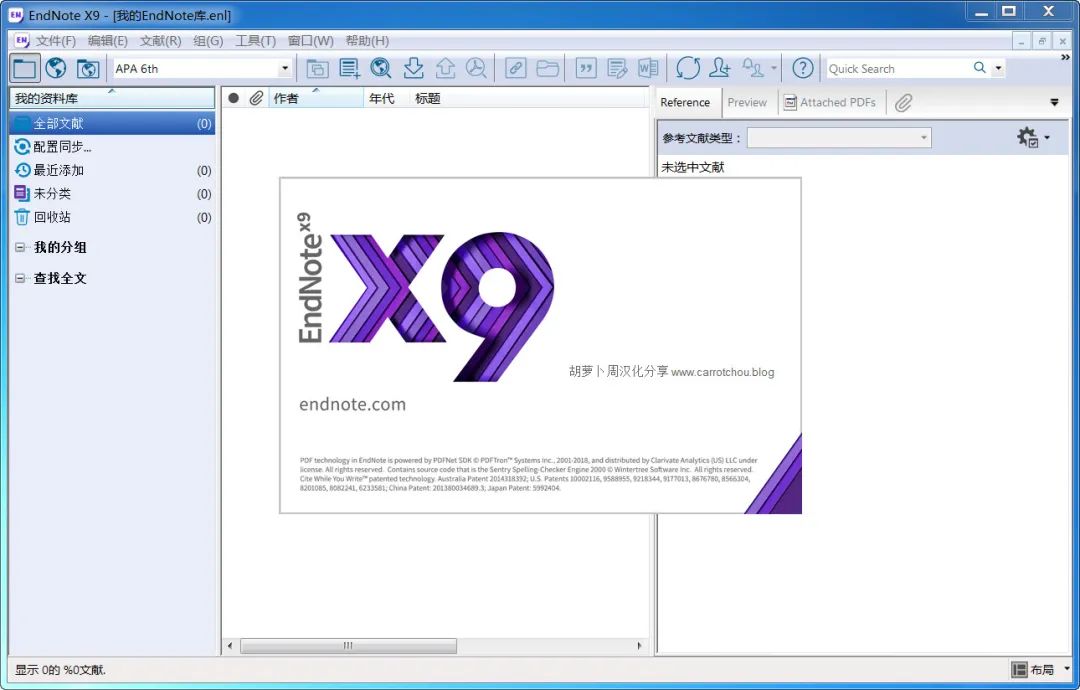Click the Open File folder icon

pyautogui.click(x=548, y=68)
